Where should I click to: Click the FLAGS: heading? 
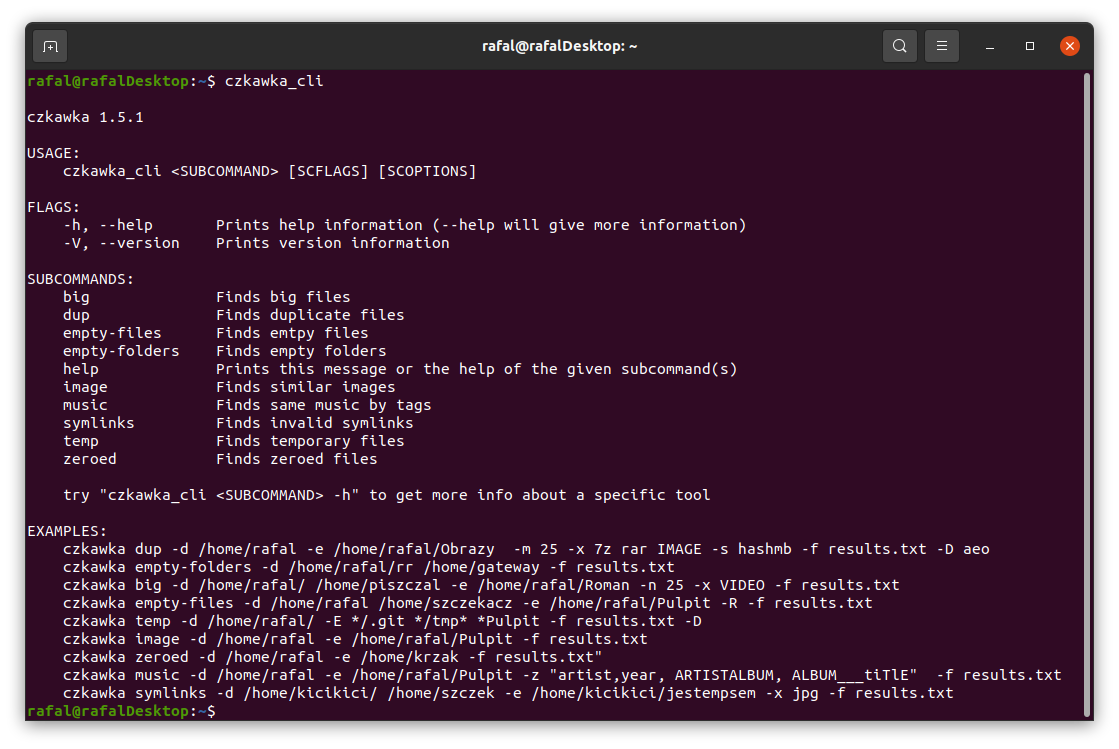coord(54,208)
